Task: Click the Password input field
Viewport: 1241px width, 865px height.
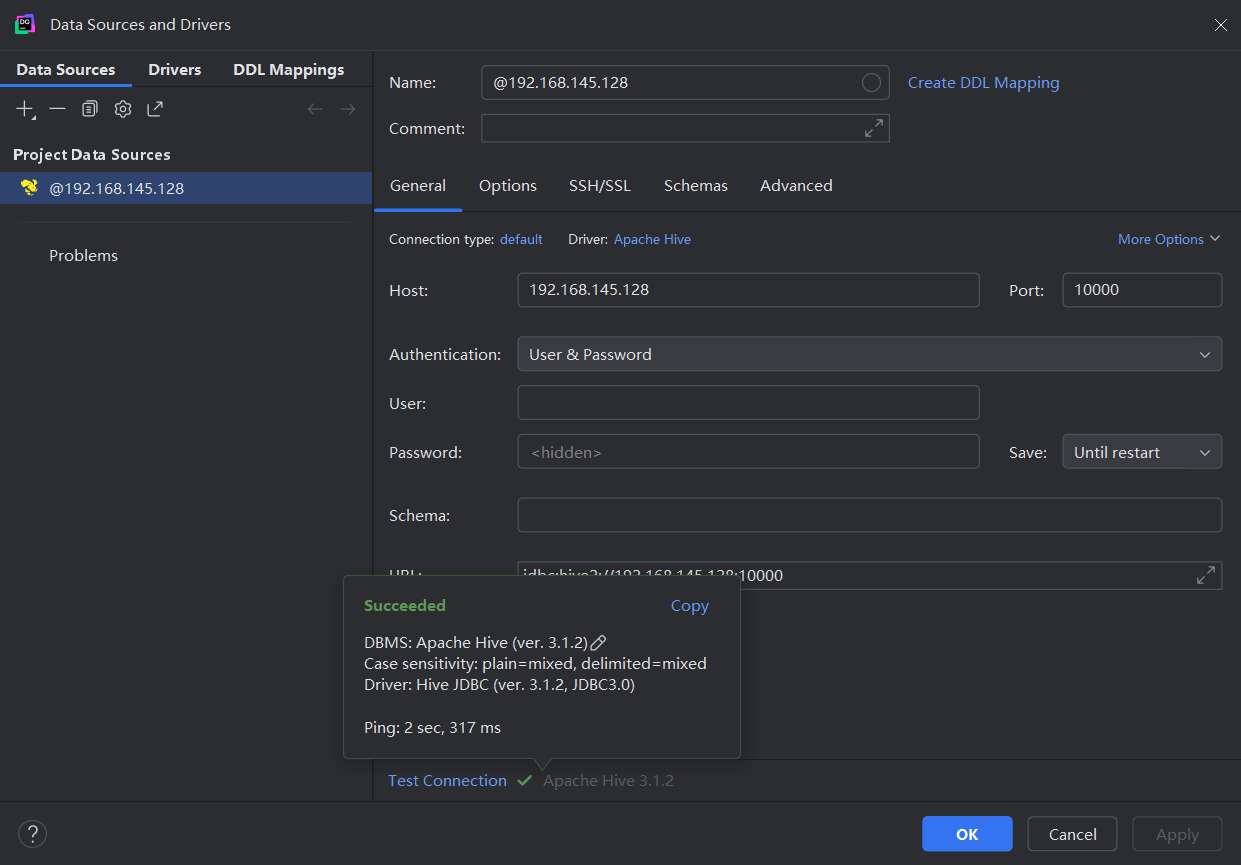Action: click(x=748, y=452)
